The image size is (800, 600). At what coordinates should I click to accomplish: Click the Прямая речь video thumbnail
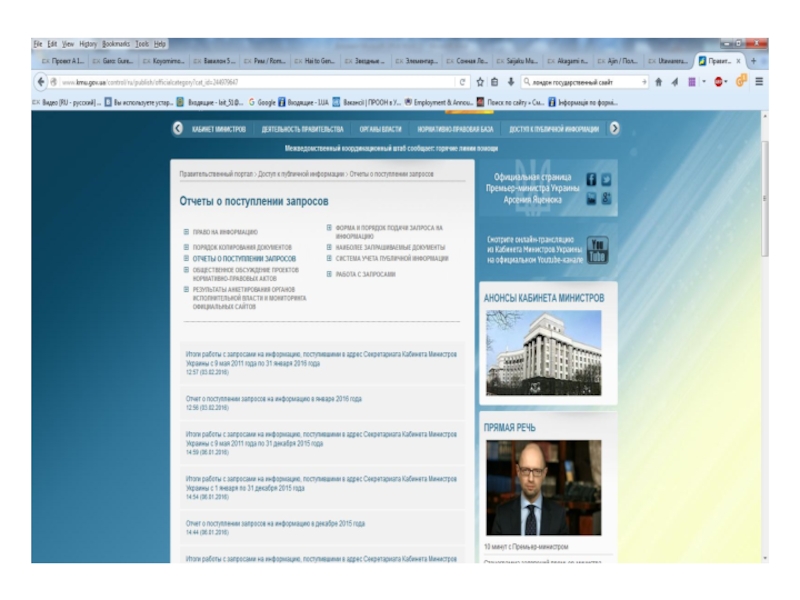[x=544, y=488]
